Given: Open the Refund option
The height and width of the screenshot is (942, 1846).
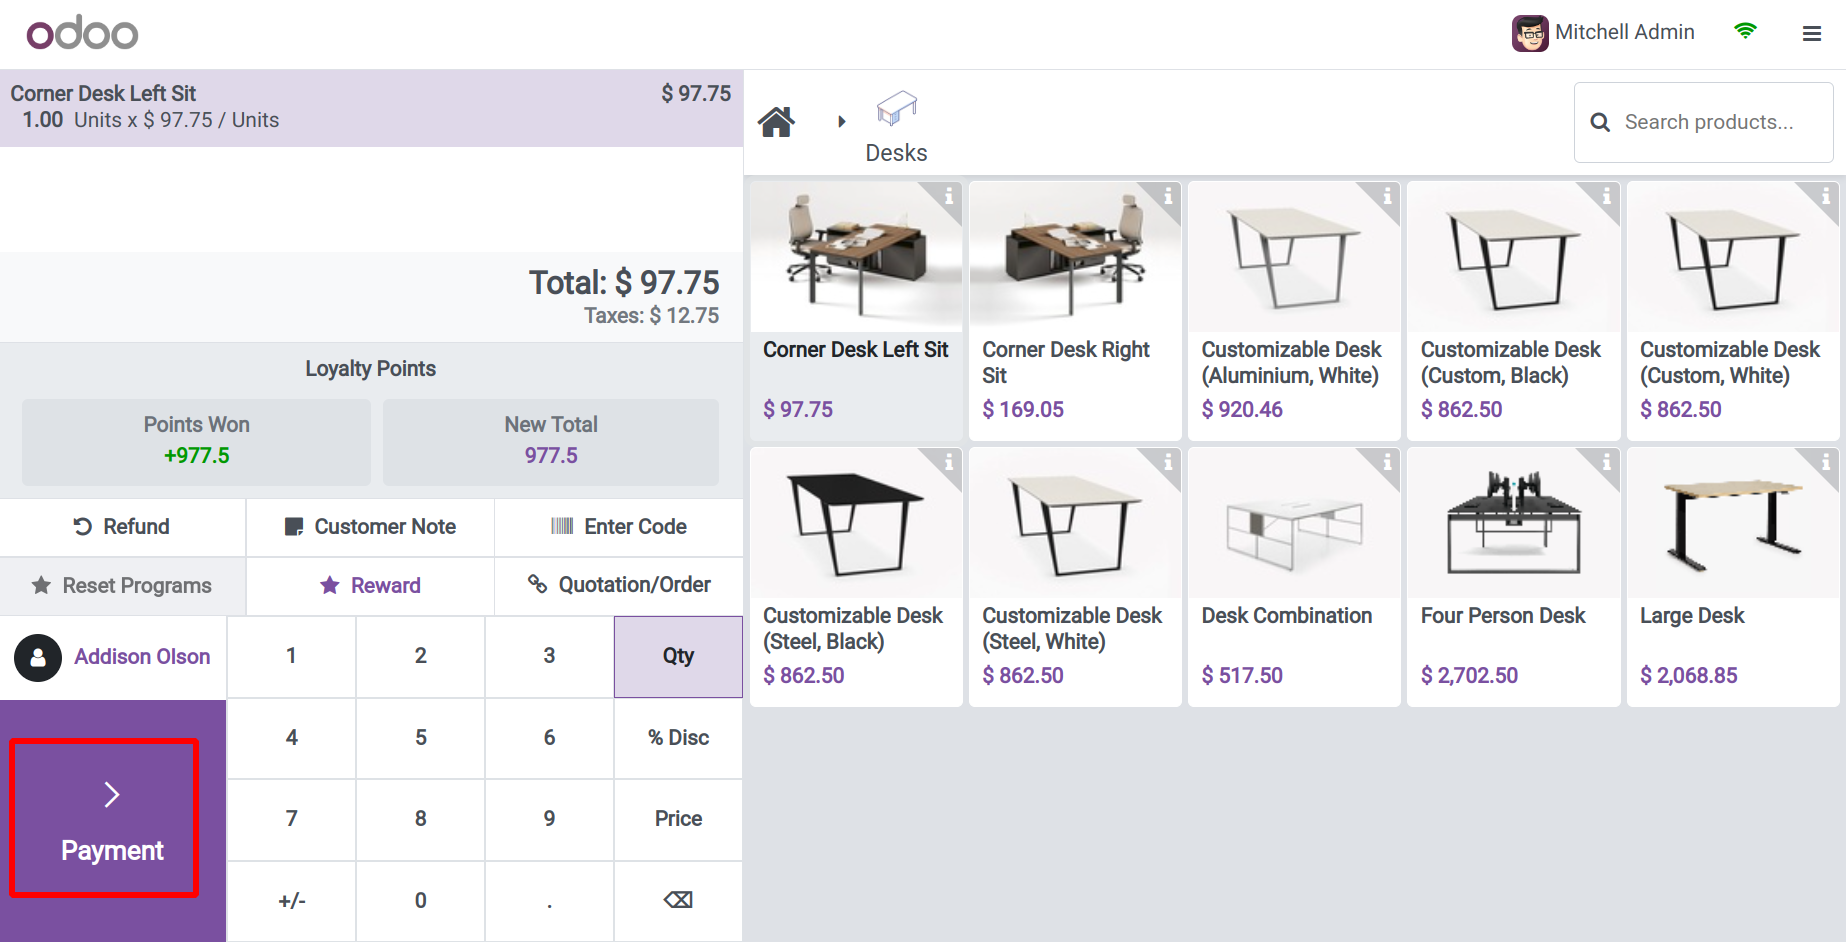Looking at the screenshot, I should (122, 527).
